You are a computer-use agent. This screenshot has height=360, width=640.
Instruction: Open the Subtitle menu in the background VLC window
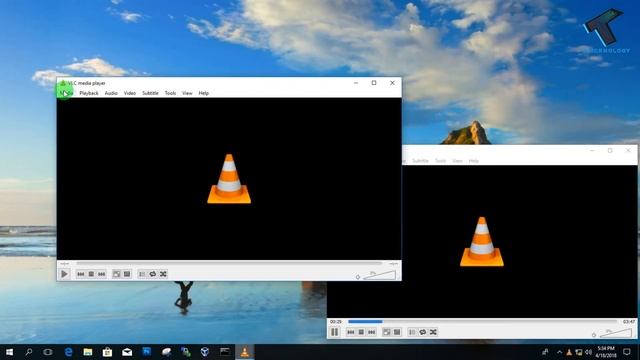[x=420, y=161]
